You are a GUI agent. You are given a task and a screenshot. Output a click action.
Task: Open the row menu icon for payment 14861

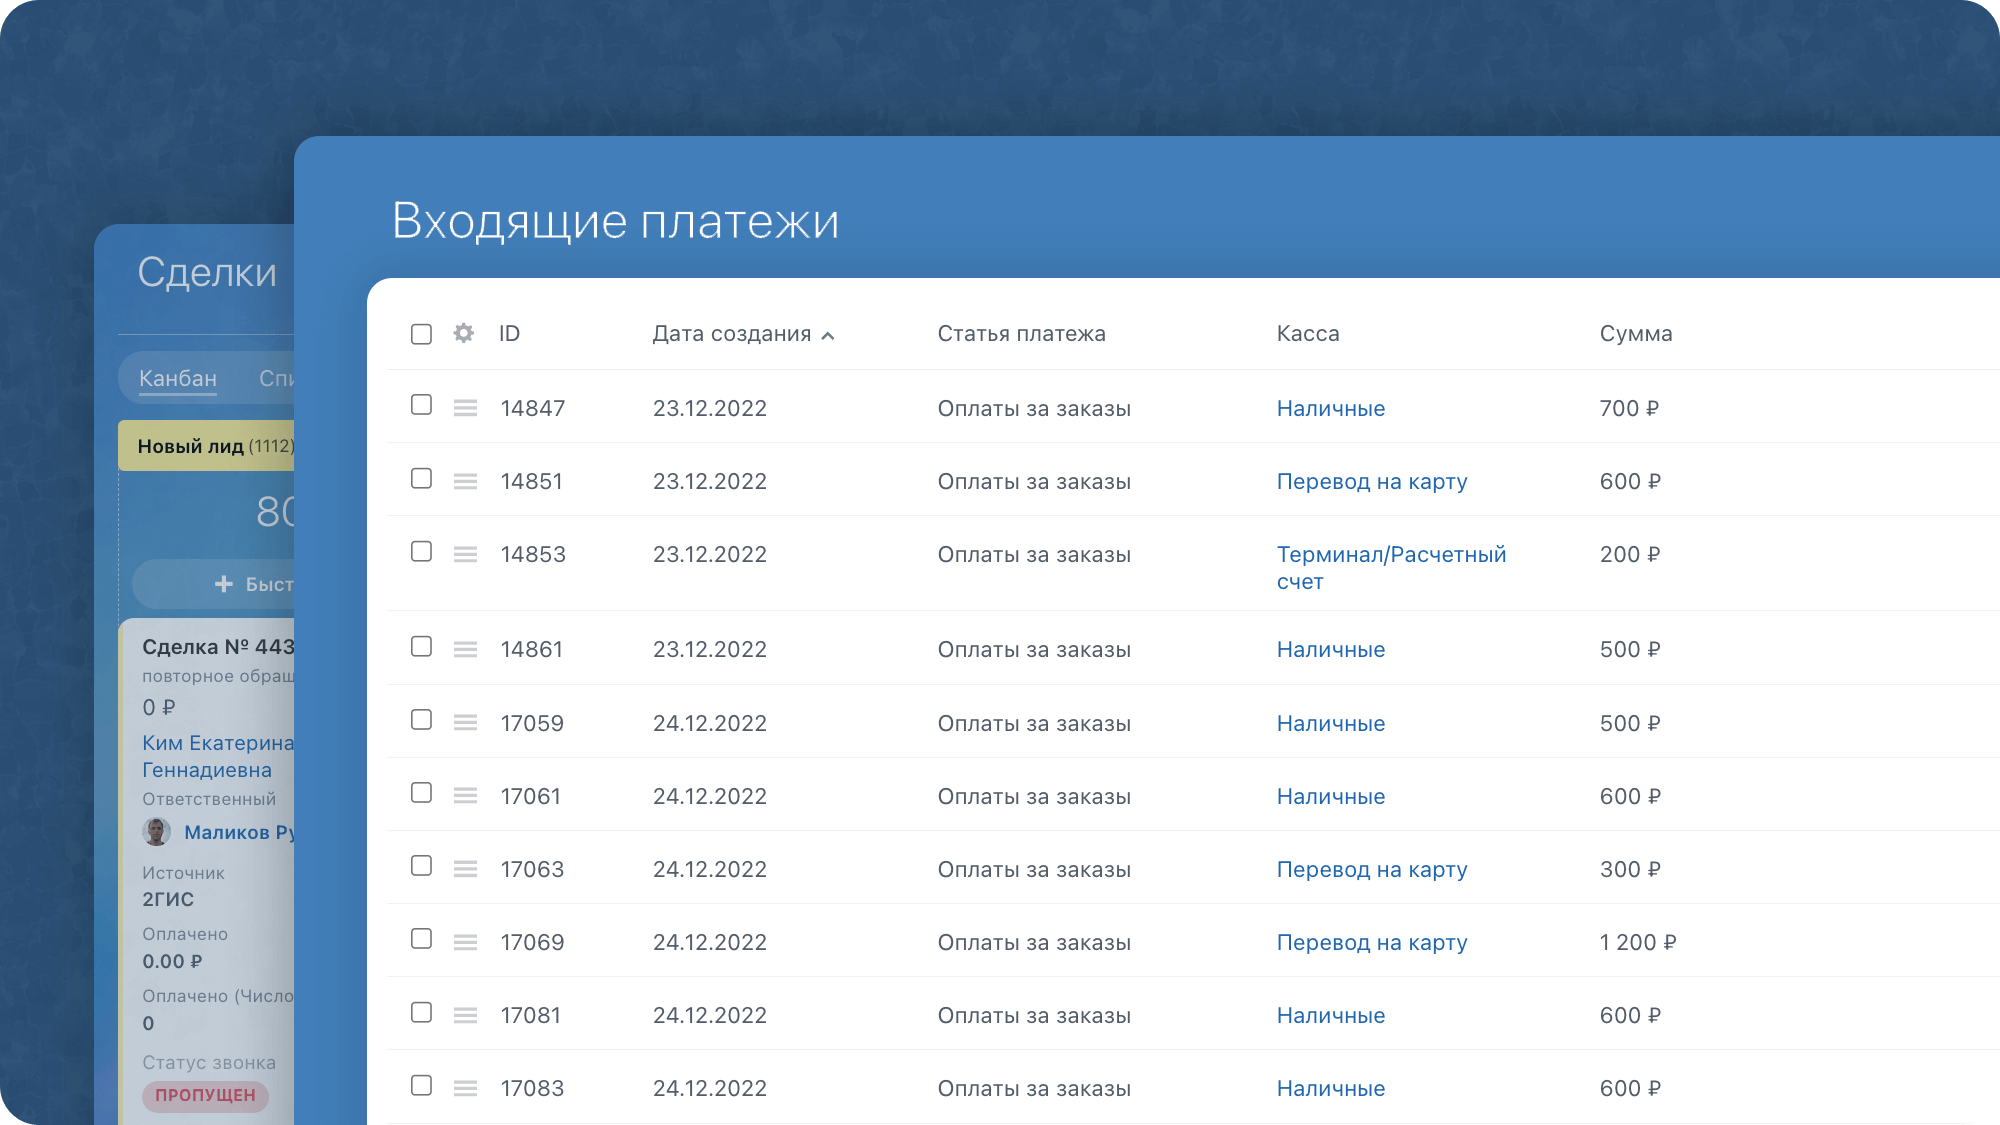click(465, 648)
